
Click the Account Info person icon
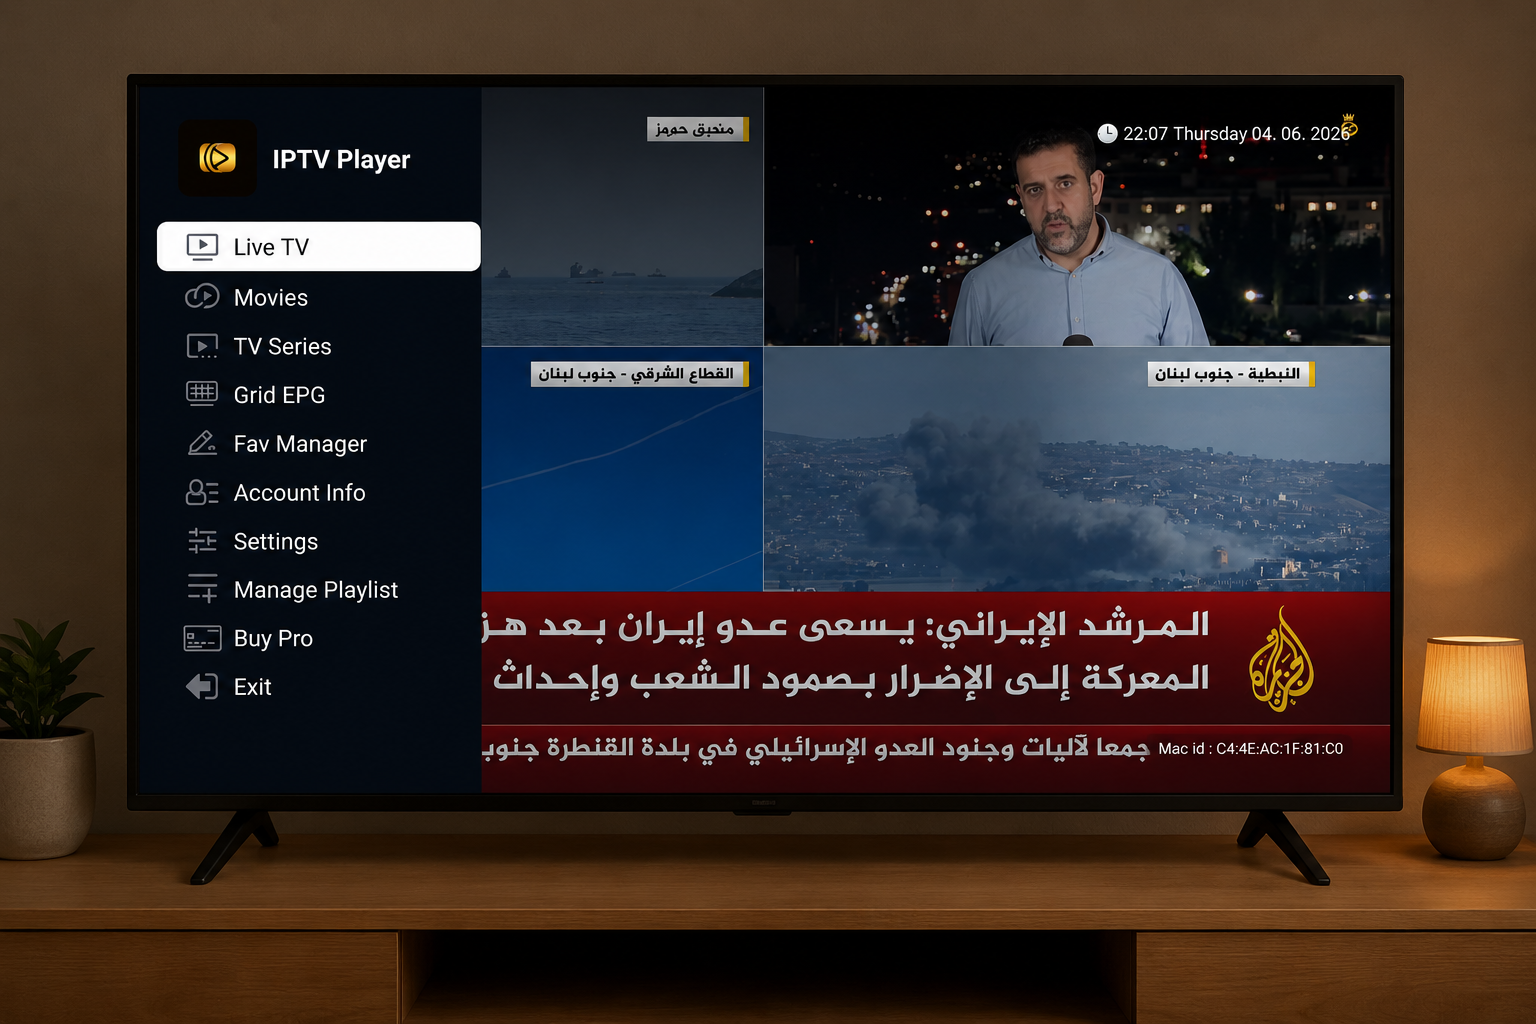pyautogui.click(x=202, y=492)
